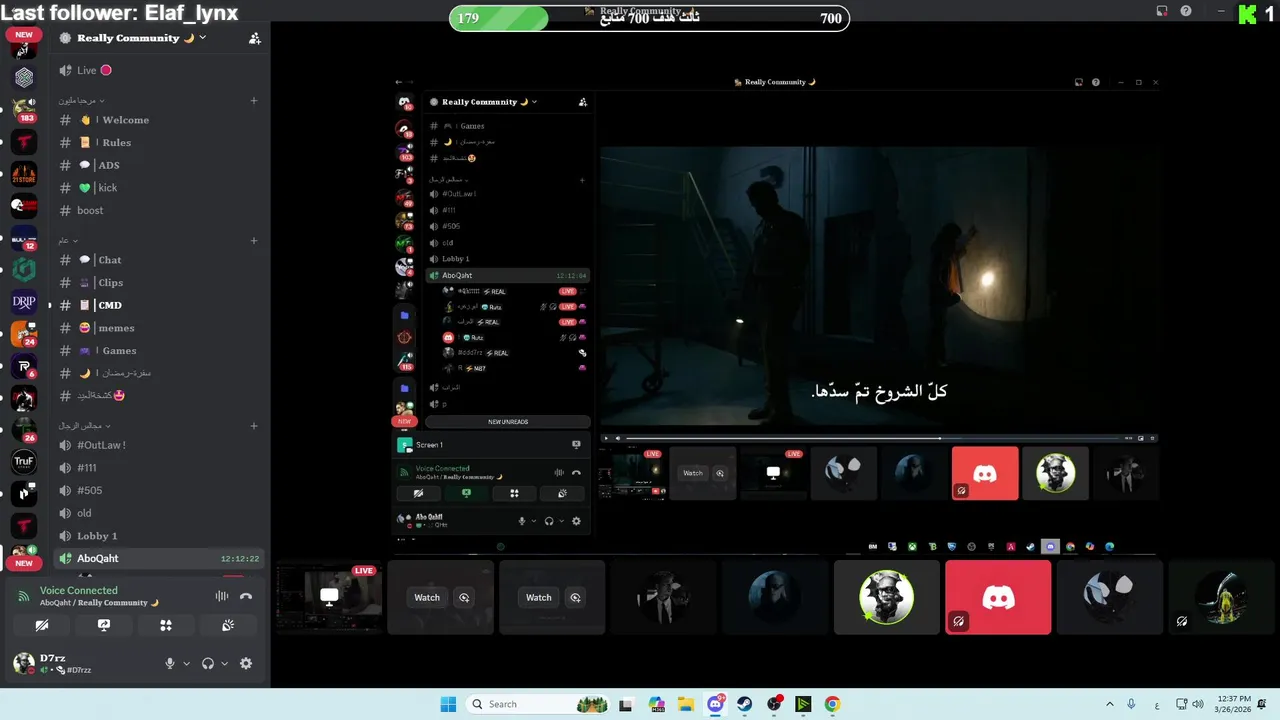Screen dimensions: 1280x720
Task: Select the LIVE stream thumbnail tile
Action: 329,597
